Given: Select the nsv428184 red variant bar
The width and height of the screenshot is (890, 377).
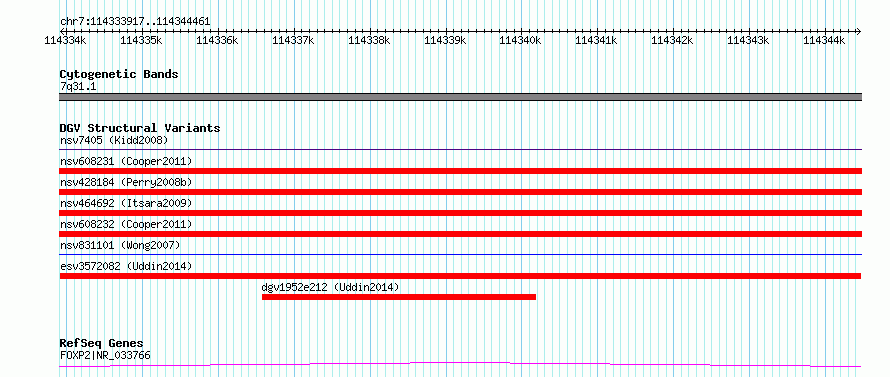Looking at the screenshot, I should pyautogui.click(x=461, y=192).
